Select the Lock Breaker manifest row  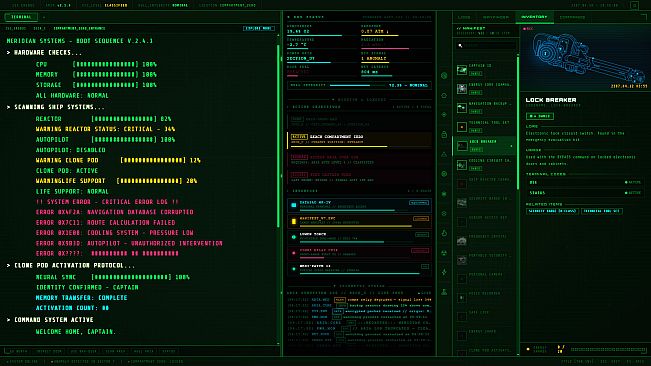coord(485,146)
